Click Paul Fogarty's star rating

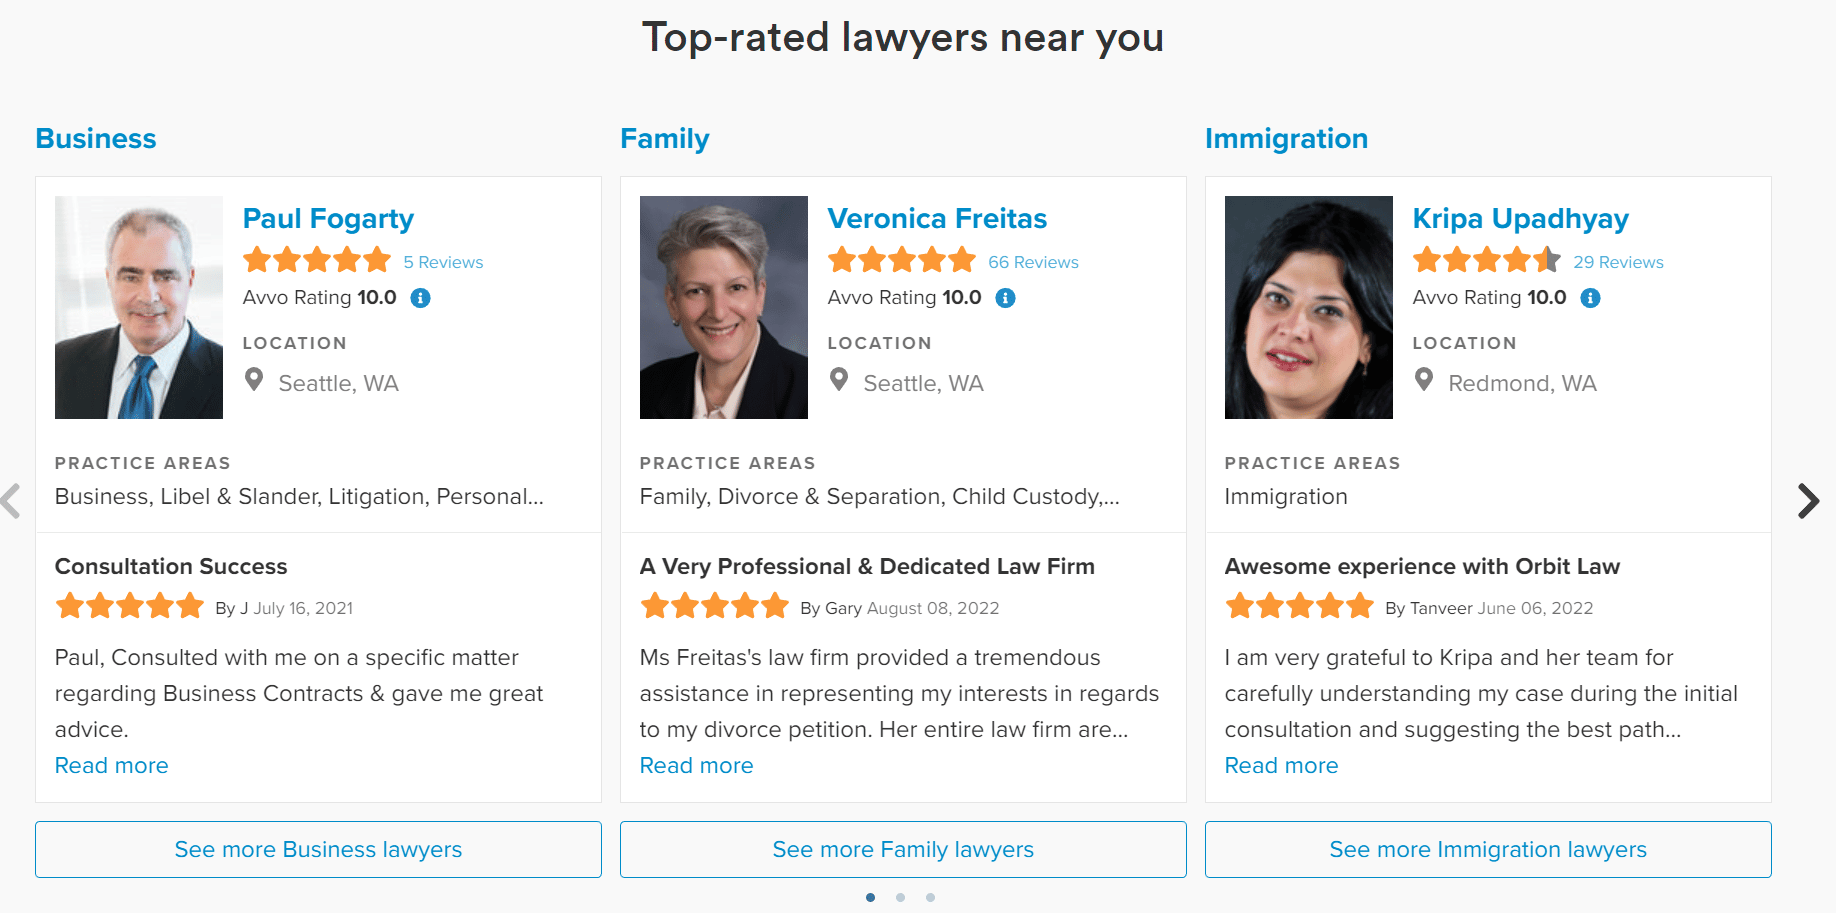tap(317, 261)
